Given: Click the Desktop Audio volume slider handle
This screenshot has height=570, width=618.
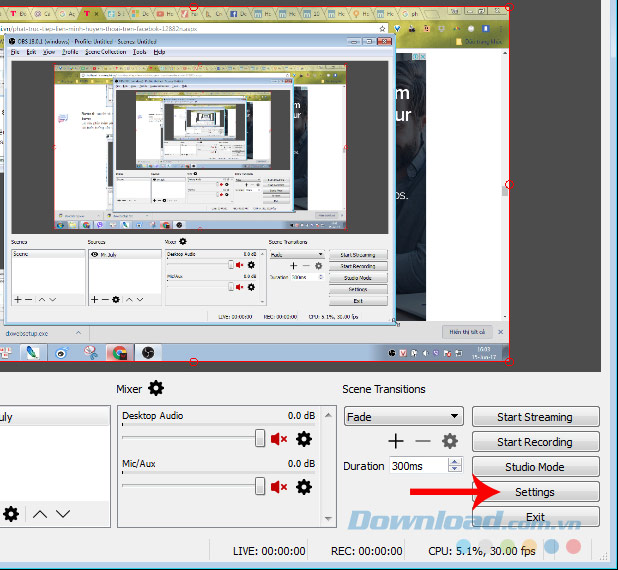Looking at the screenshot, I should [260, 438].
